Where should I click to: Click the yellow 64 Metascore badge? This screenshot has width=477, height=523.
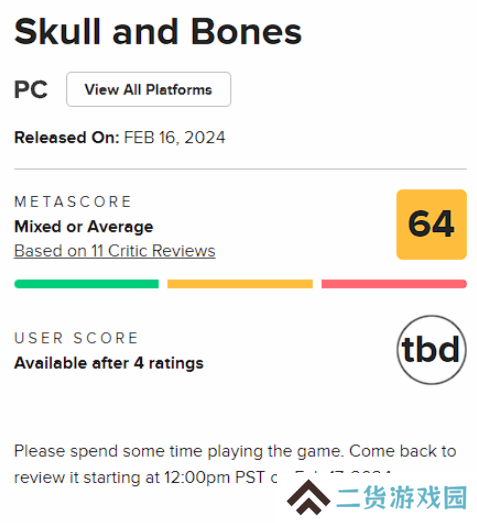click(x=431, y=224)
